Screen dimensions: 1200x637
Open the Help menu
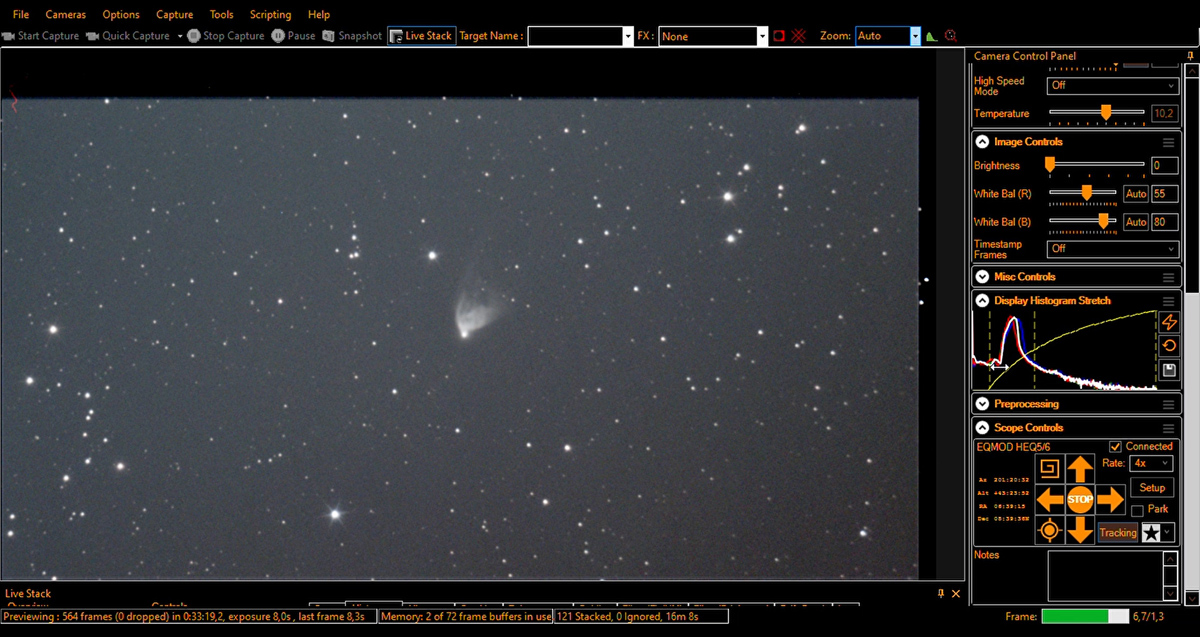coord(319,15)
